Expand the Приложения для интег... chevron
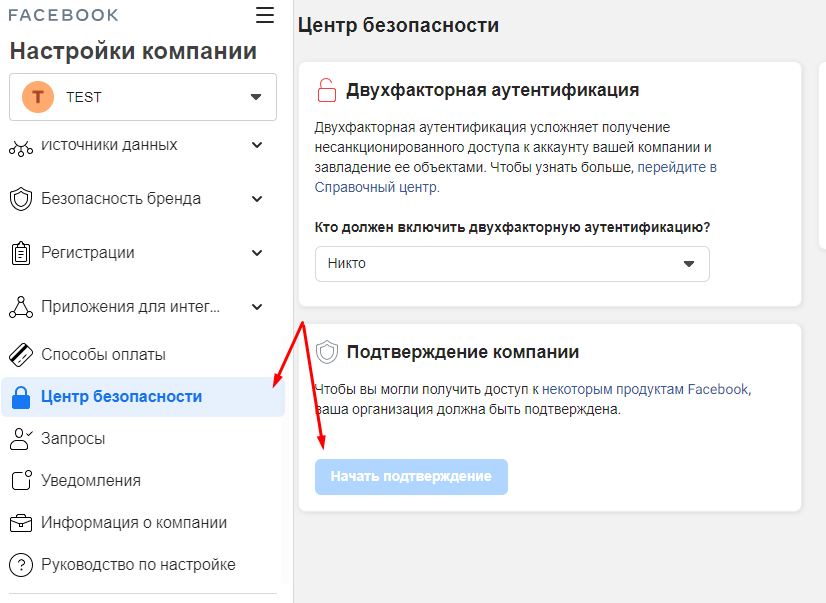826x603 pixels. click(257, 307)
